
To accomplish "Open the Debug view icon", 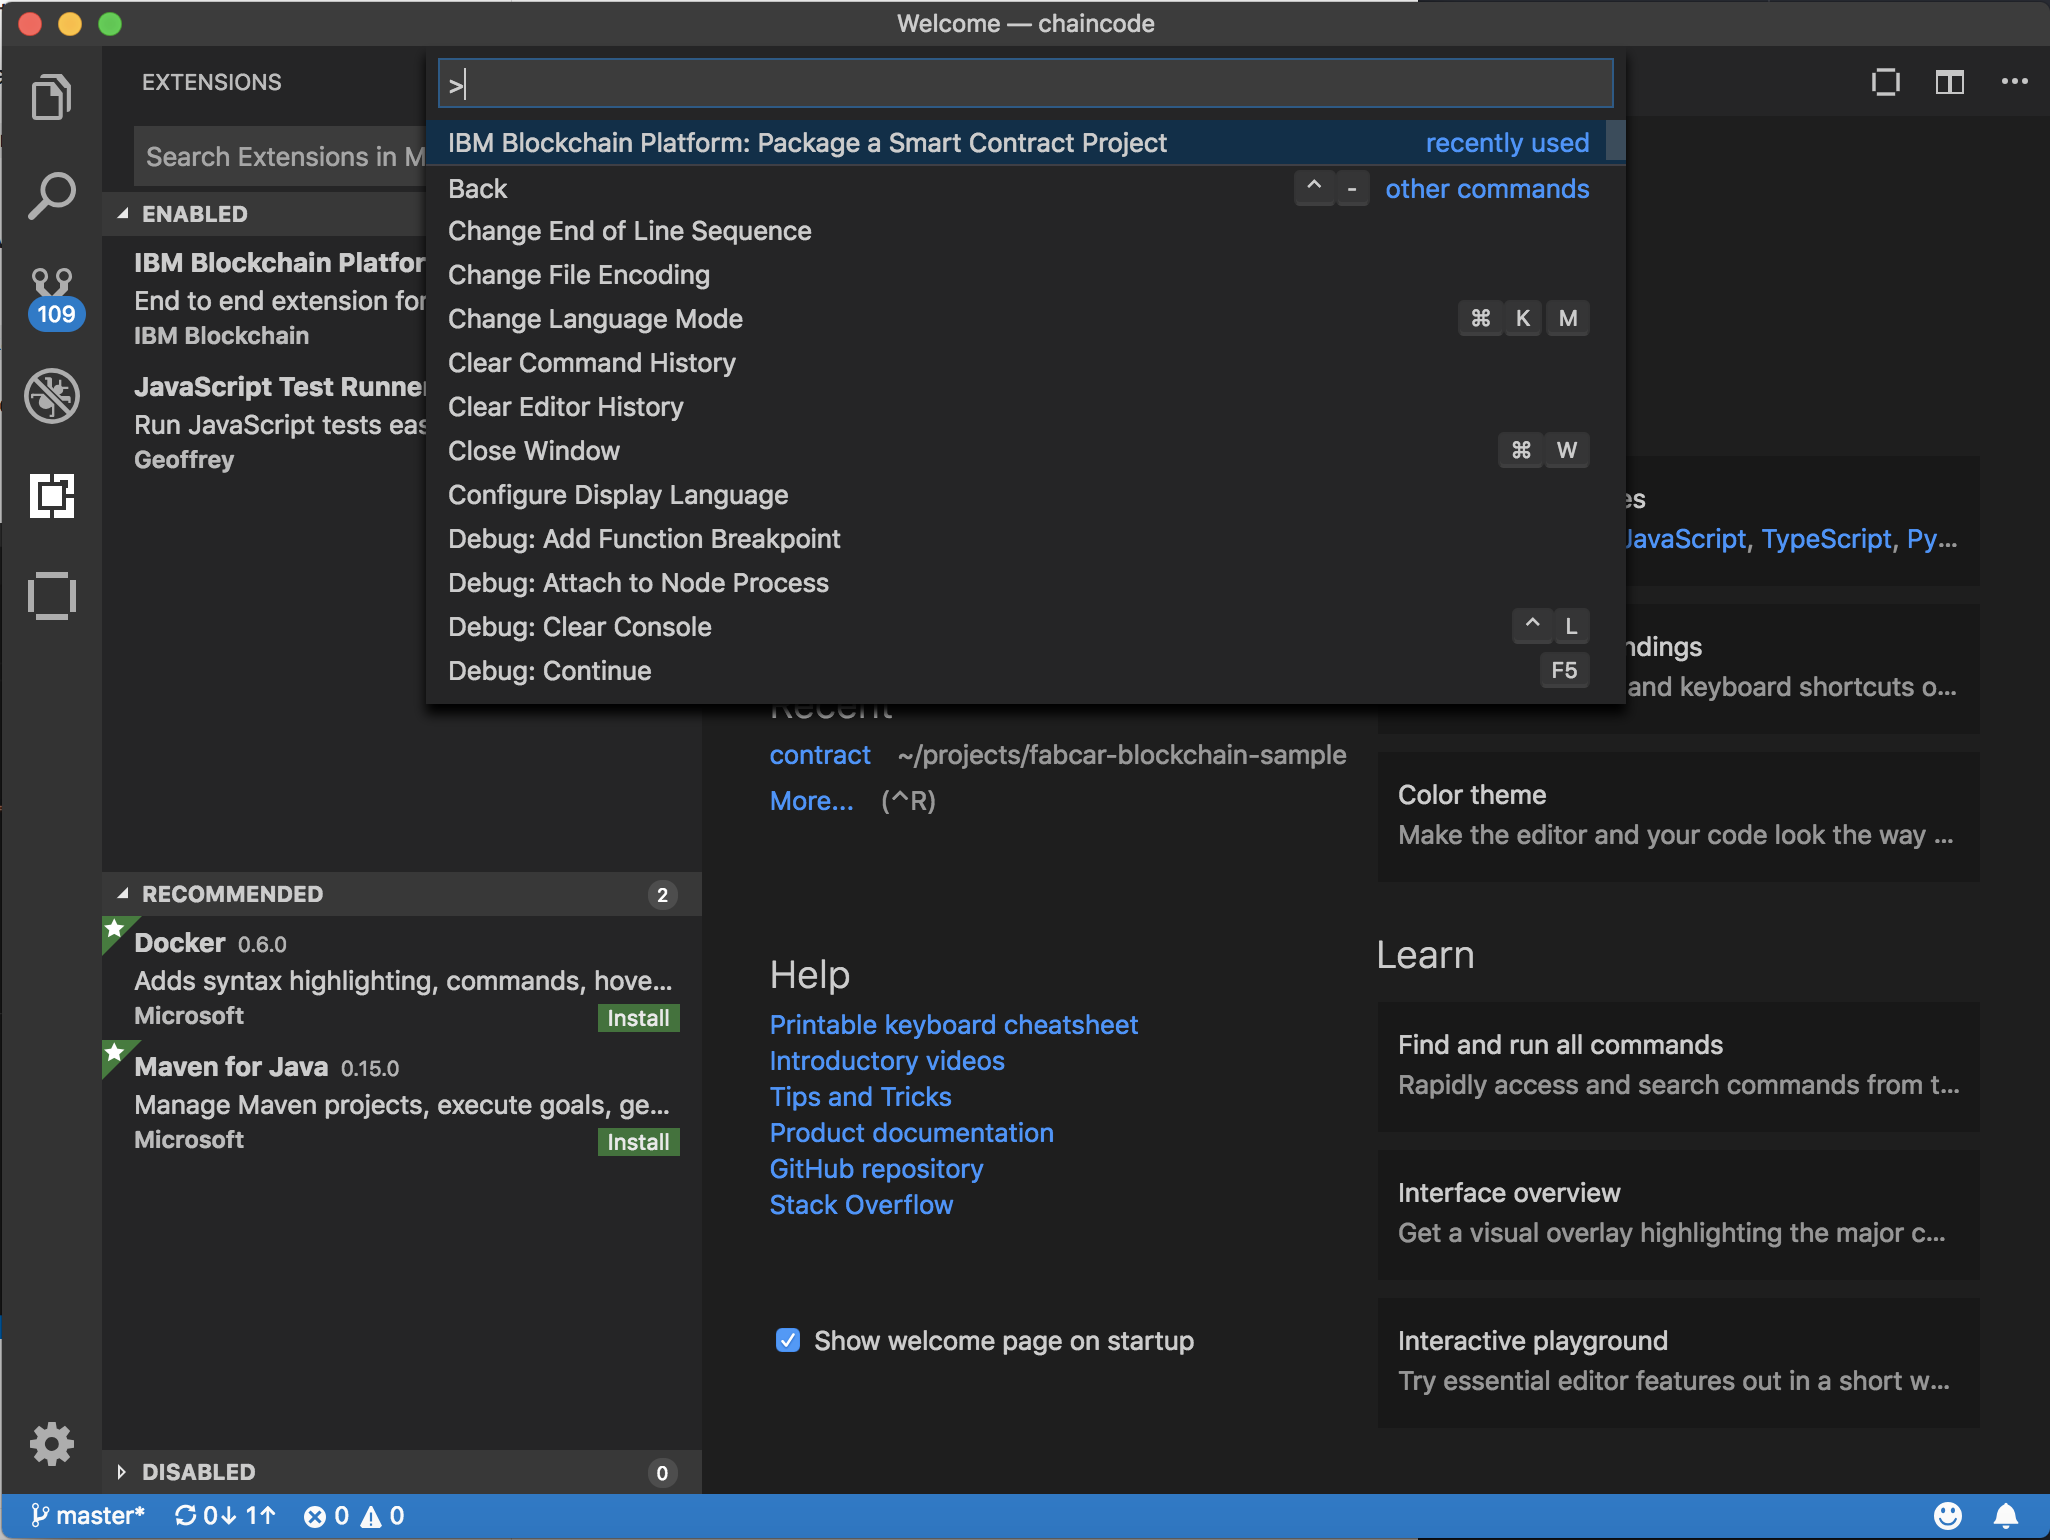I will click(51, 396).
